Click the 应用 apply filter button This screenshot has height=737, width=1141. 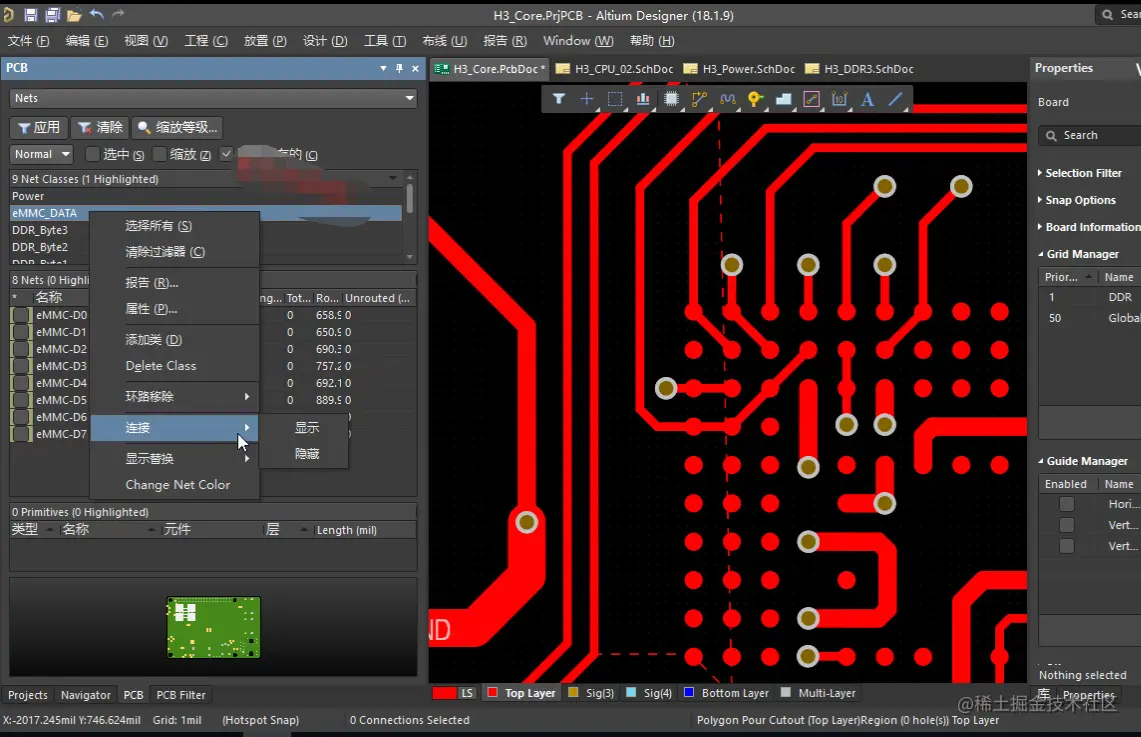point(39,127)
